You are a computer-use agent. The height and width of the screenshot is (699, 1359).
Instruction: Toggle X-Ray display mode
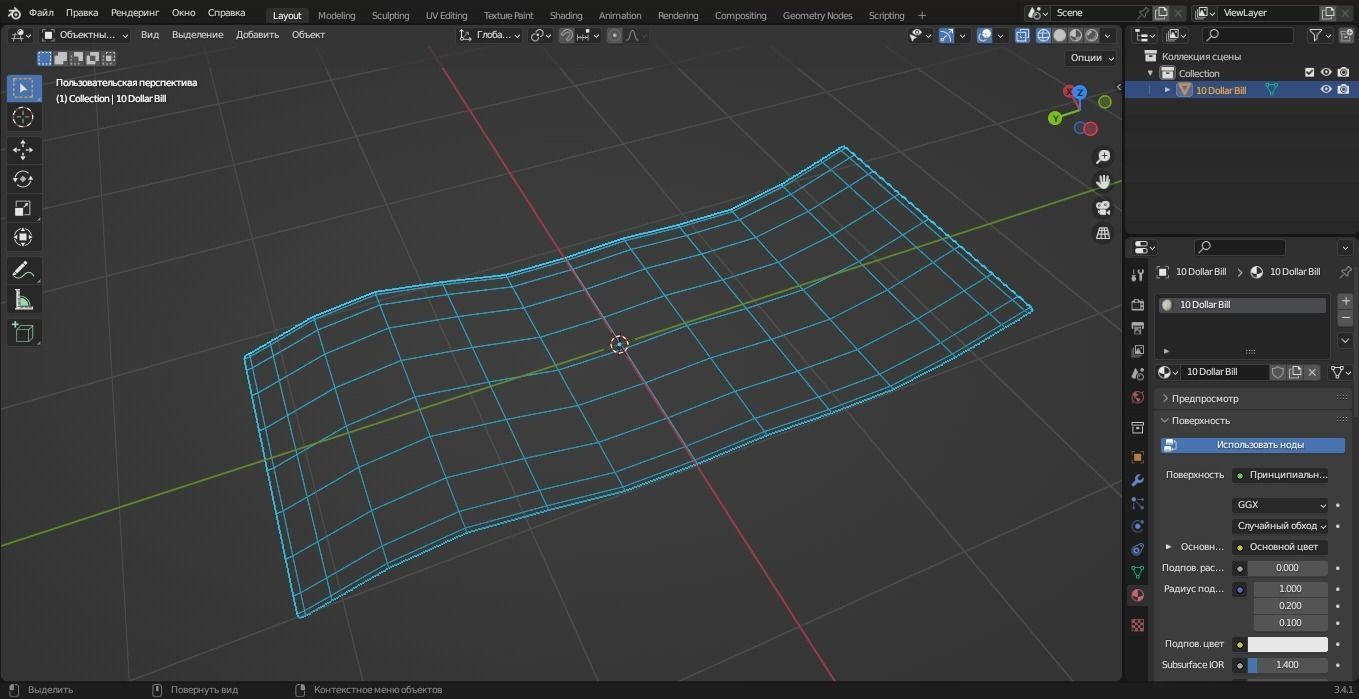1022,35
